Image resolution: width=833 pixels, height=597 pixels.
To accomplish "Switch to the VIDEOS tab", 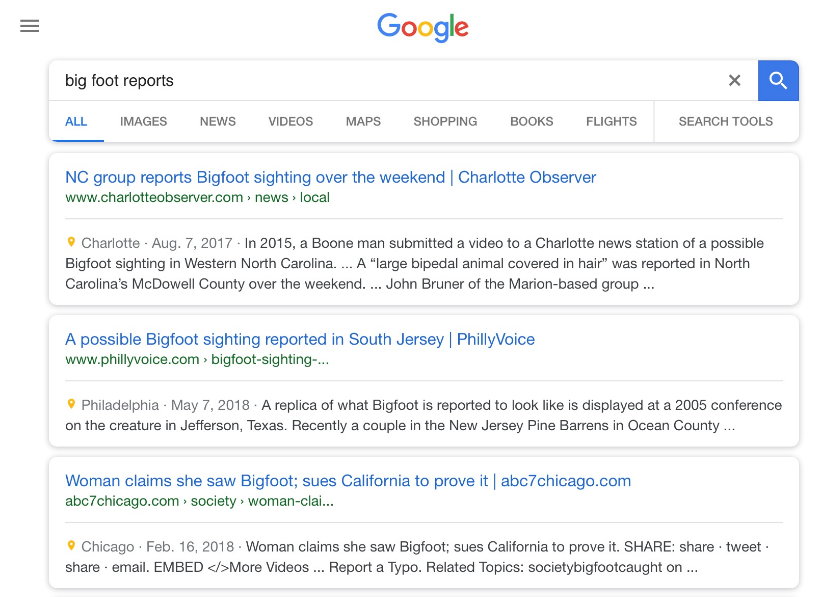I will (290, 121).
